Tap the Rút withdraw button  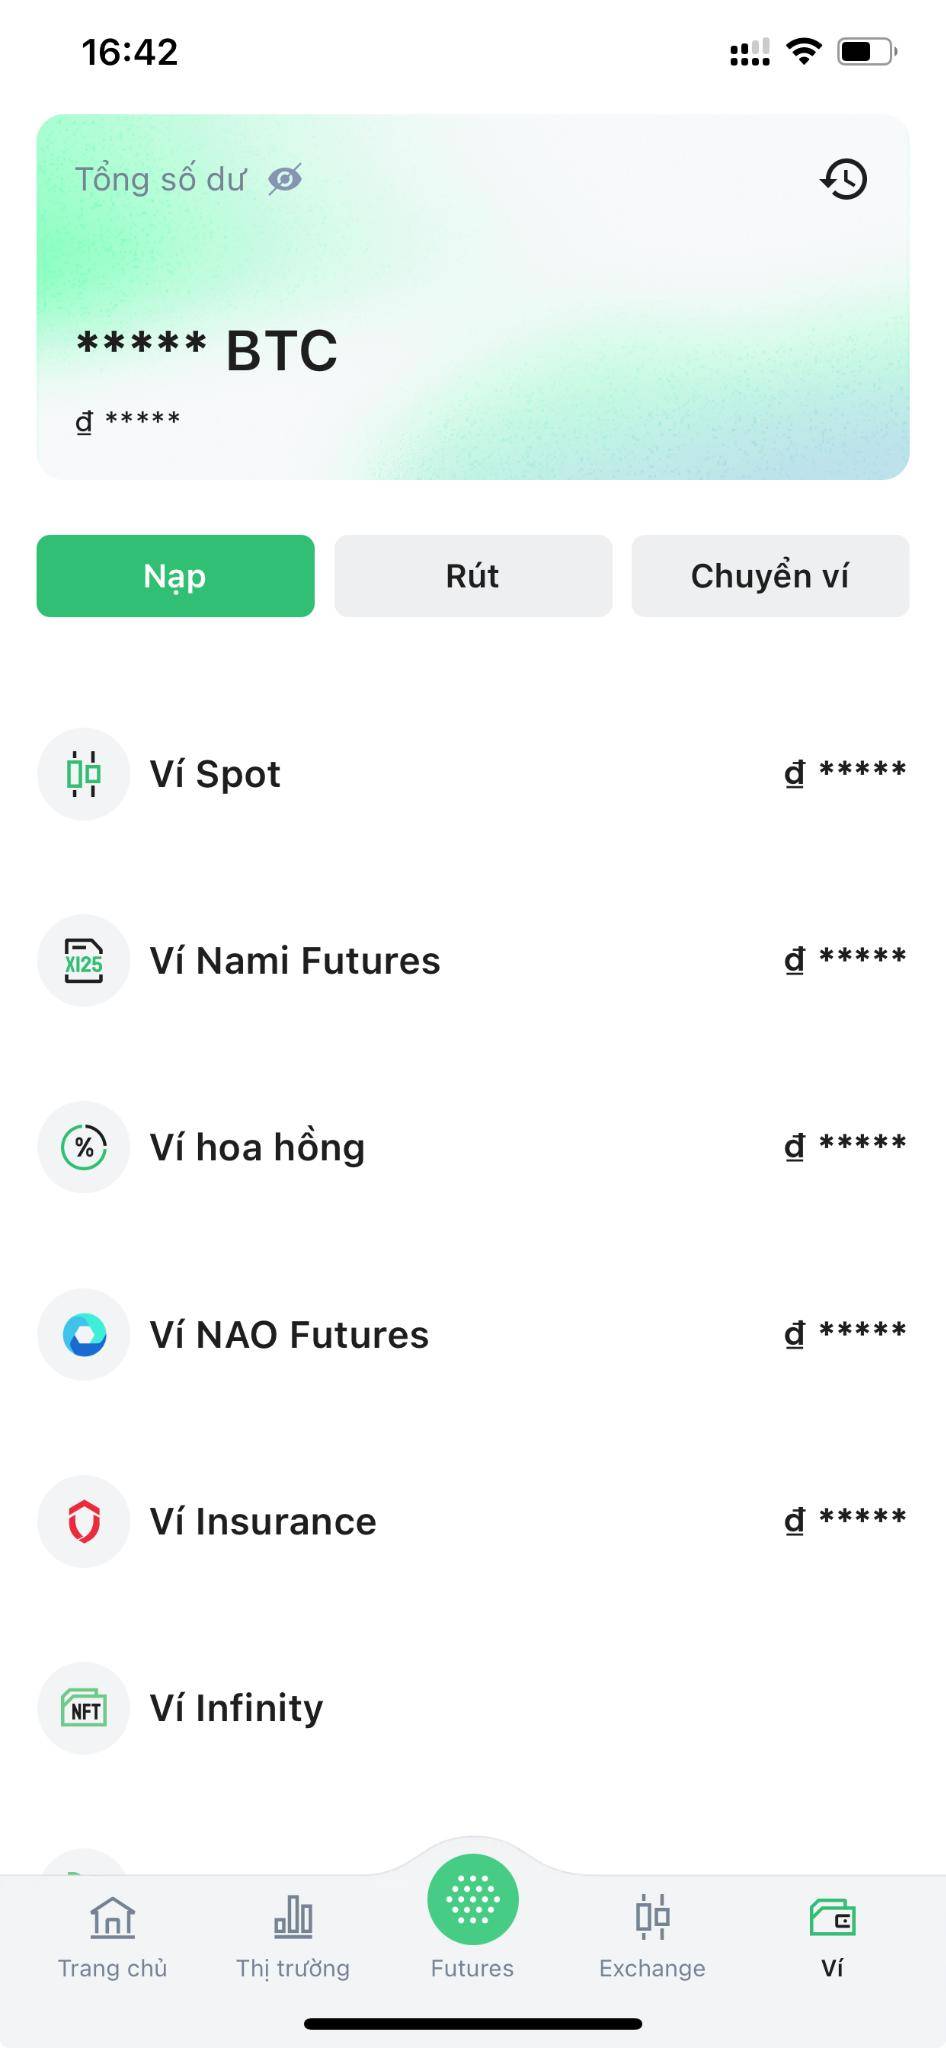[x=473, y=576]
